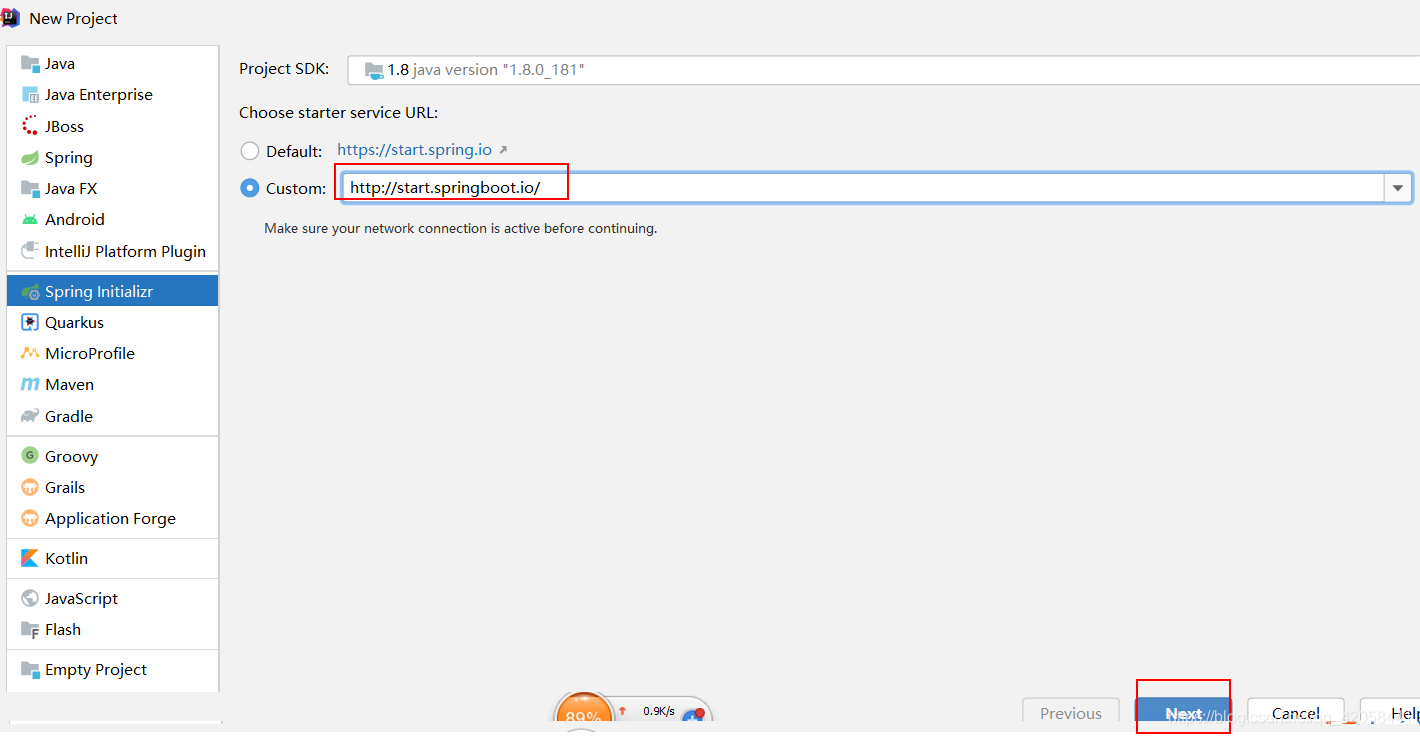Viewport: 1420px width, 736px height.
Task: Click the JBoss red dots icon
Action: pos(30,126)
